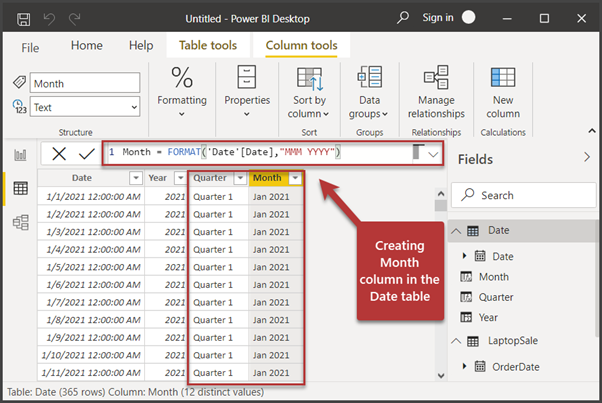Open the Formatting percent menu

click(182, 91)
